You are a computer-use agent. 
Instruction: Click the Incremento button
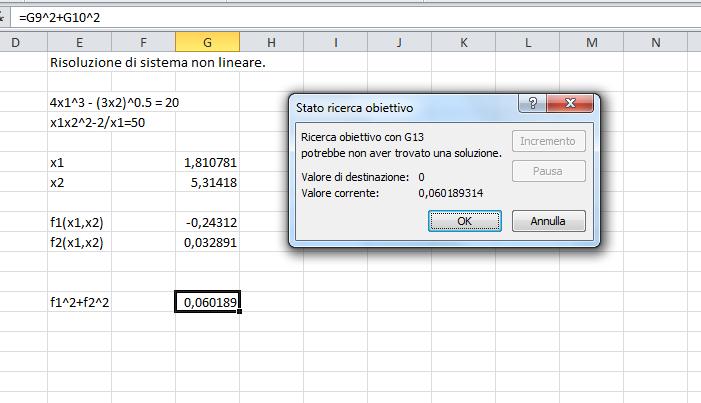548,141
